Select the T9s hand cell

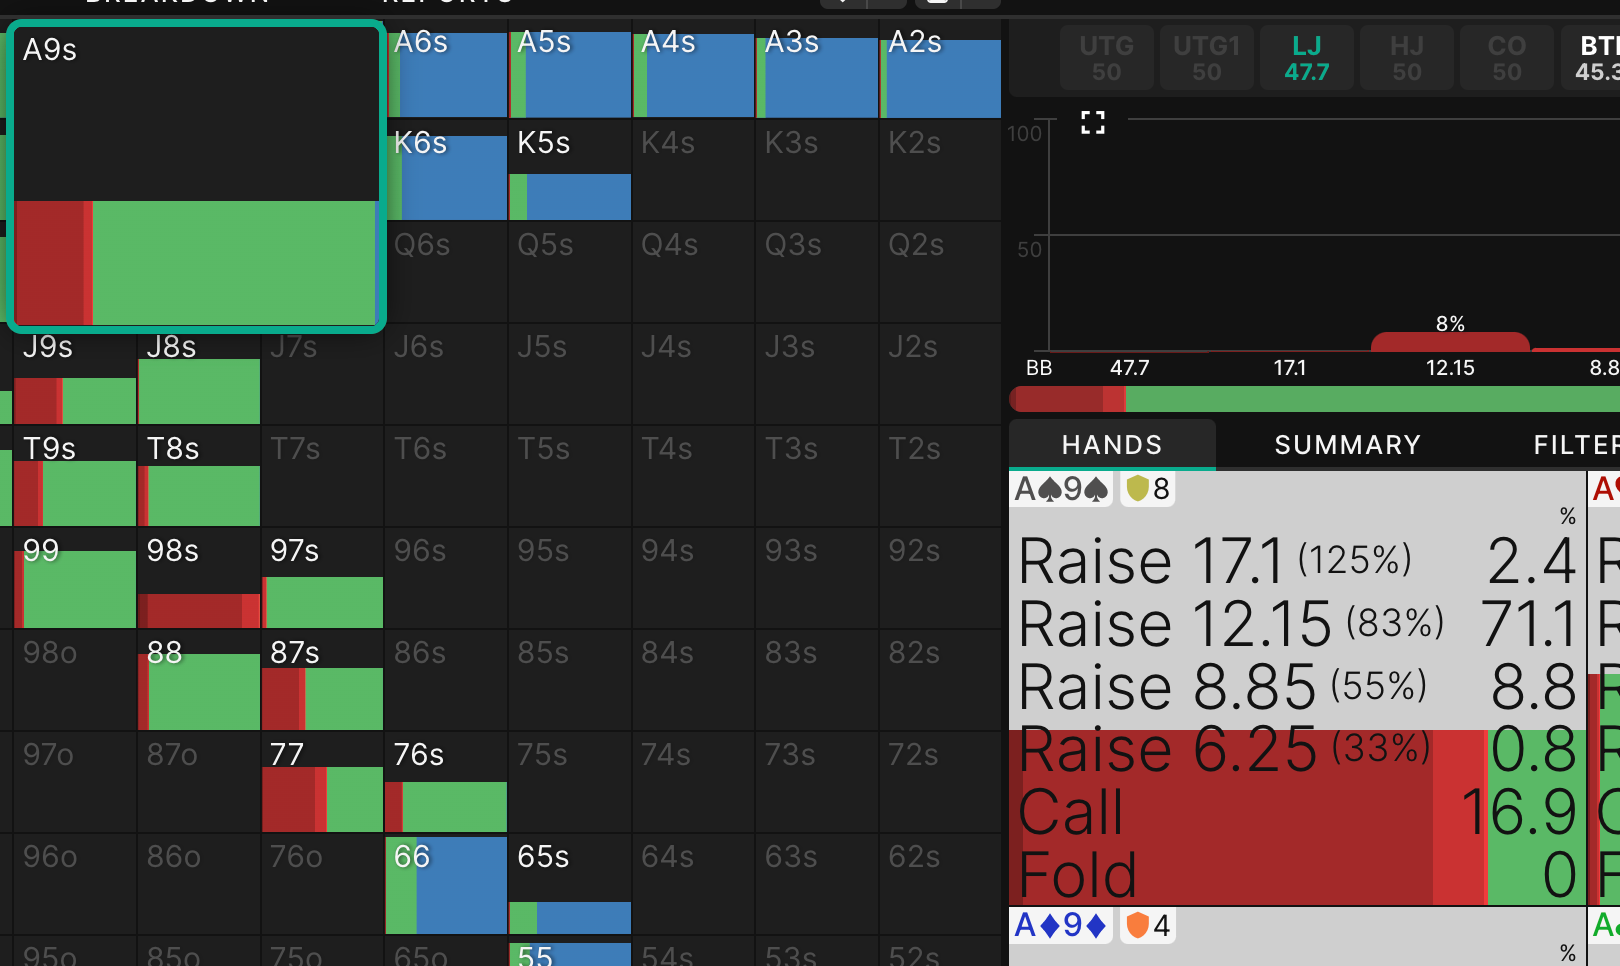(x=75, y=477)
